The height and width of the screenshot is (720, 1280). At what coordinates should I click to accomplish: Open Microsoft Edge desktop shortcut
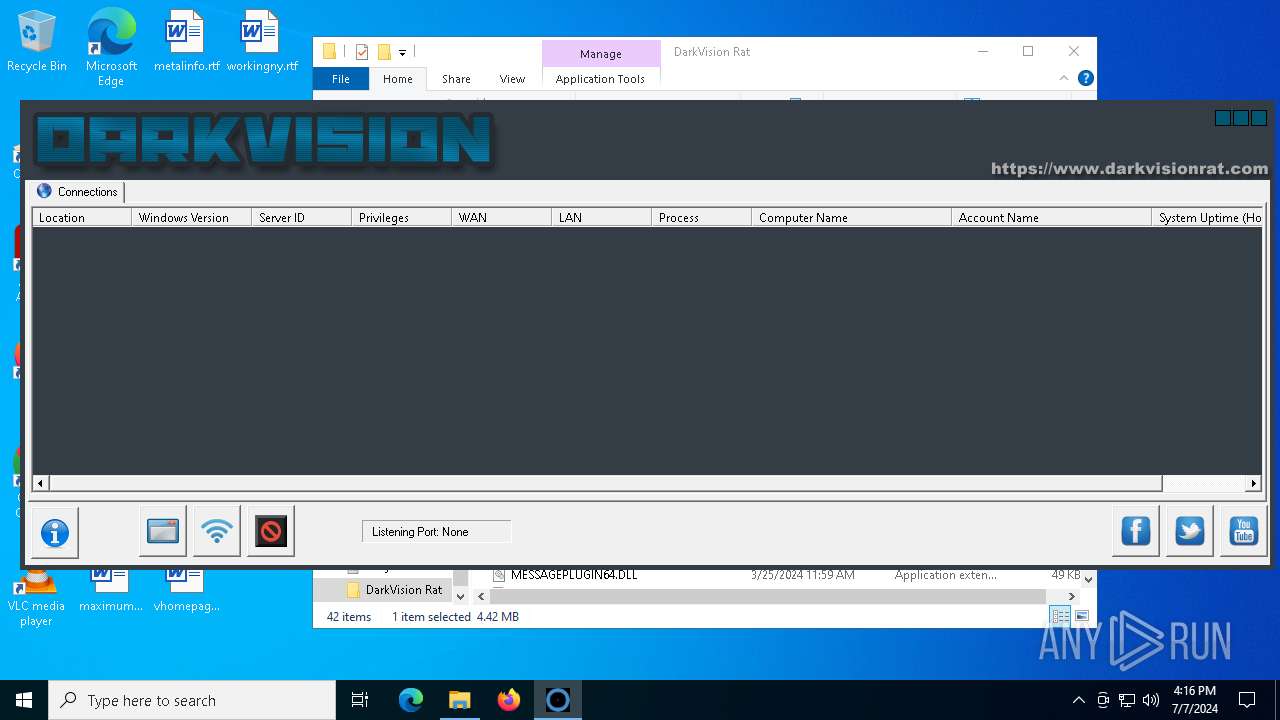click(x=111, y=47)
